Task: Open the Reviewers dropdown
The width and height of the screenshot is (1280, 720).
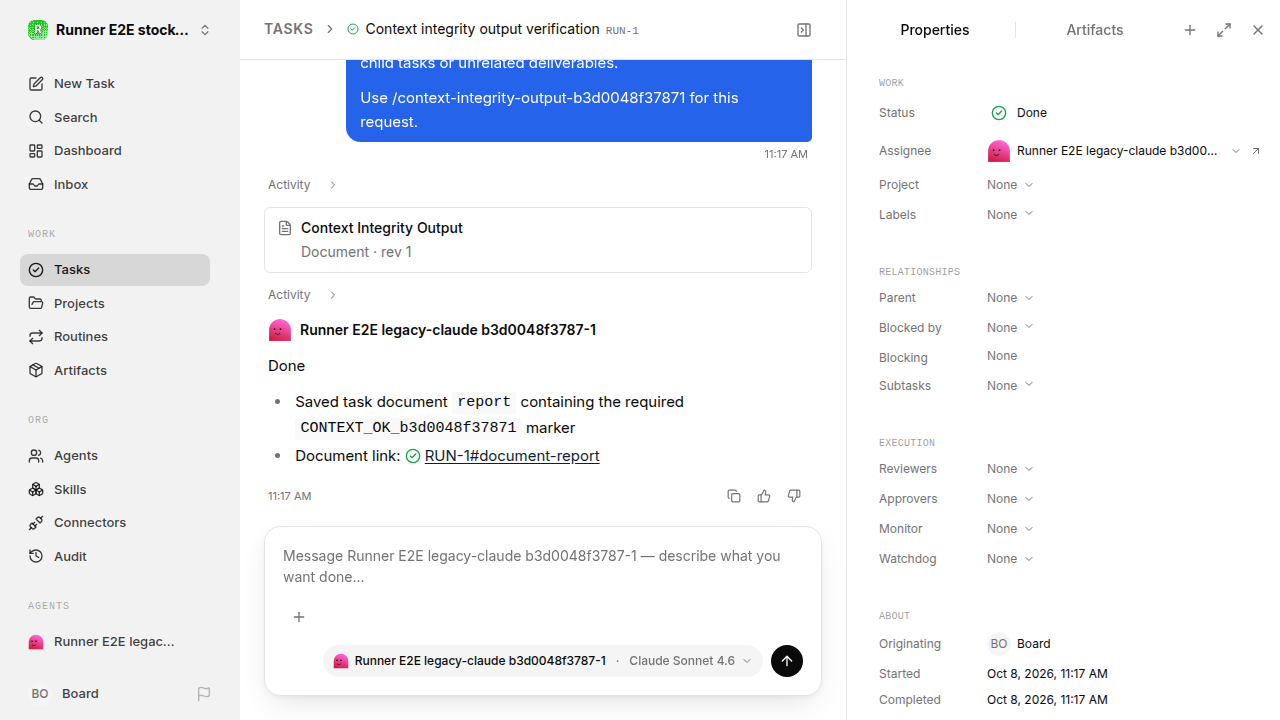Action: tap(1010, 469)
